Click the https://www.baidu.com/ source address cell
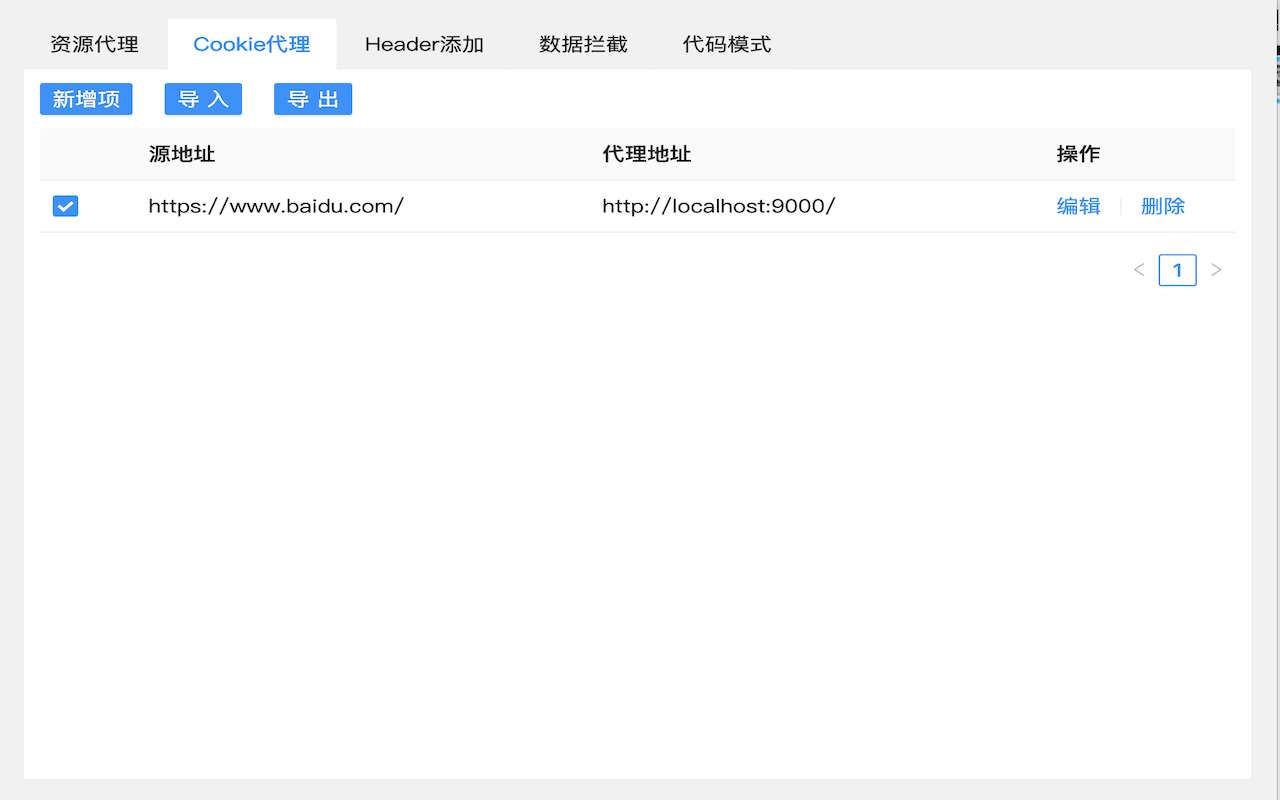 coord(276,206)
